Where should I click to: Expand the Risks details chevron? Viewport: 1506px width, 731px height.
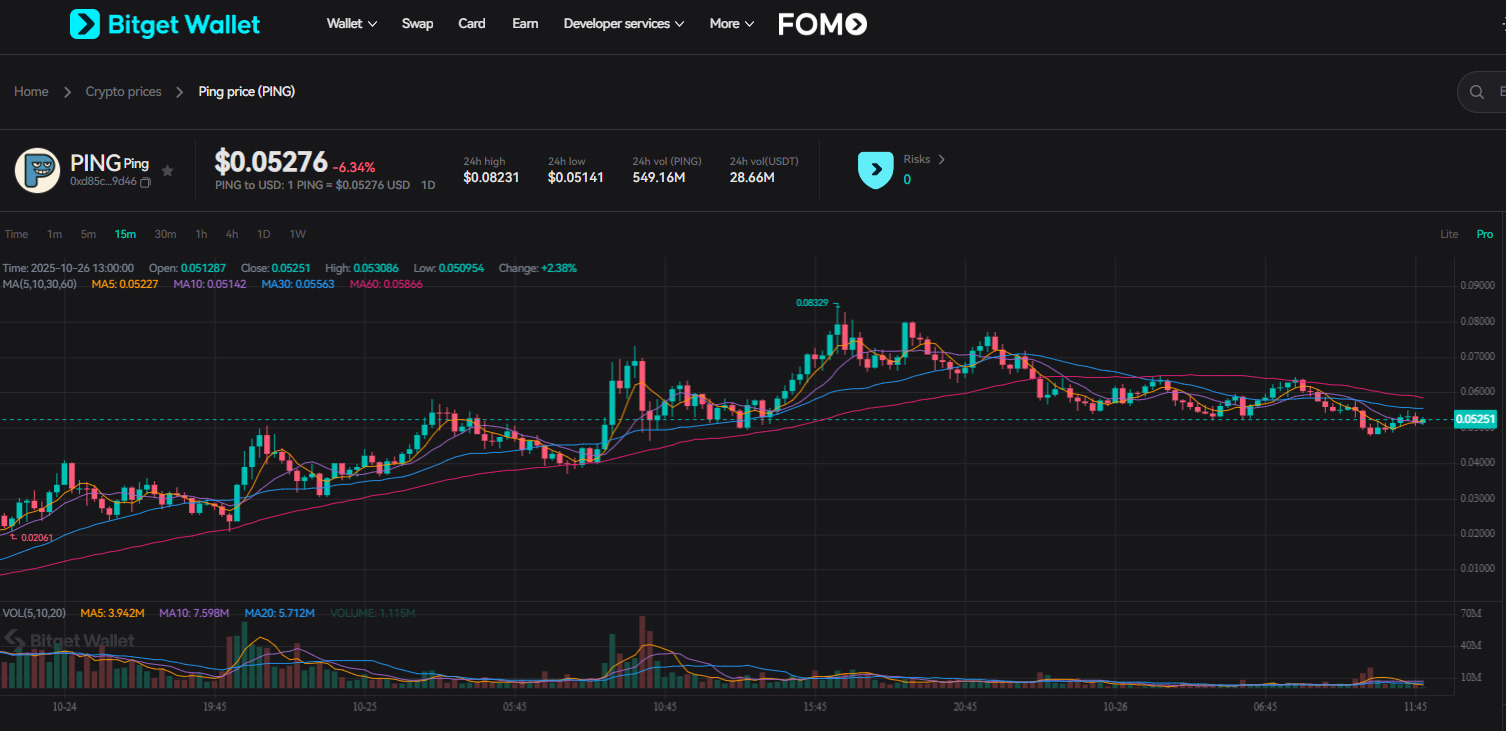(x=943, y=159)
